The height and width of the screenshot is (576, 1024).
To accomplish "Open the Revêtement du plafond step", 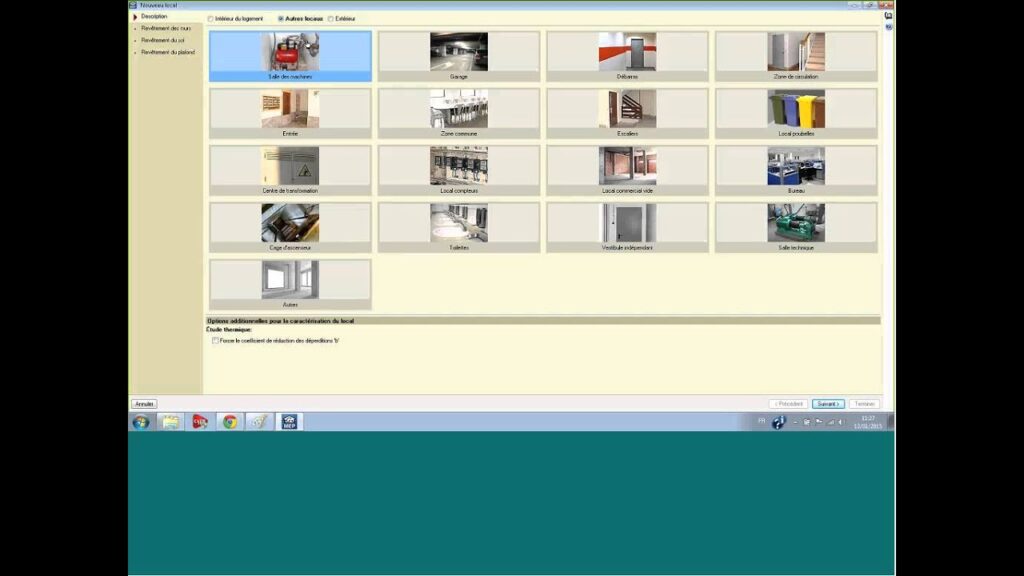I will 168,52.
